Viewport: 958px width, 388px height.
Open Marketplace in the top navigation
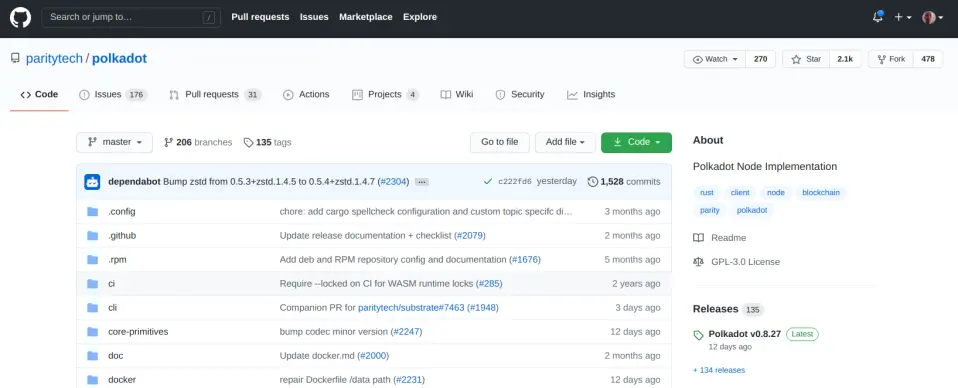[366, 17]
